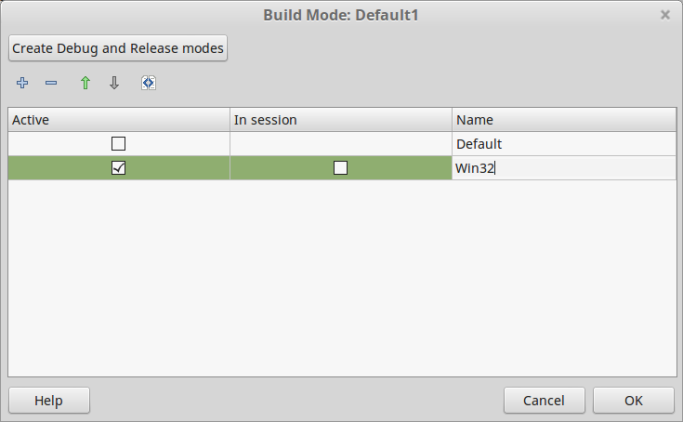Screen dimensions: 683x422
Task: Tick the Active checkbox for Default
Action: [x=118, y=144]
